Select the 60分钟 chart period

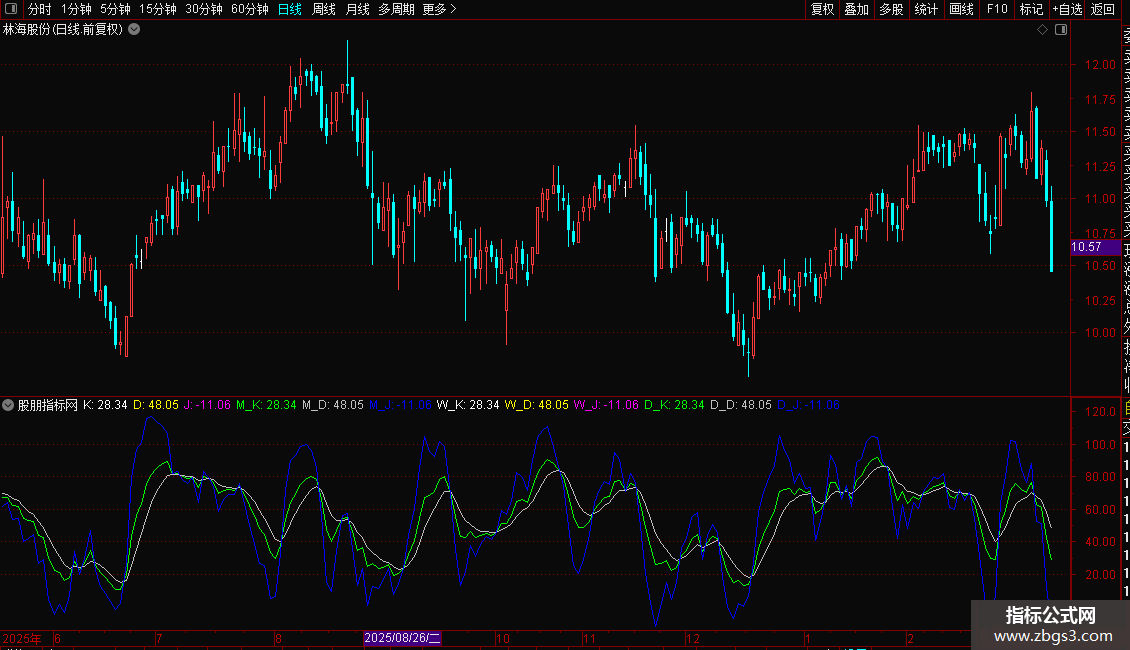249,9
